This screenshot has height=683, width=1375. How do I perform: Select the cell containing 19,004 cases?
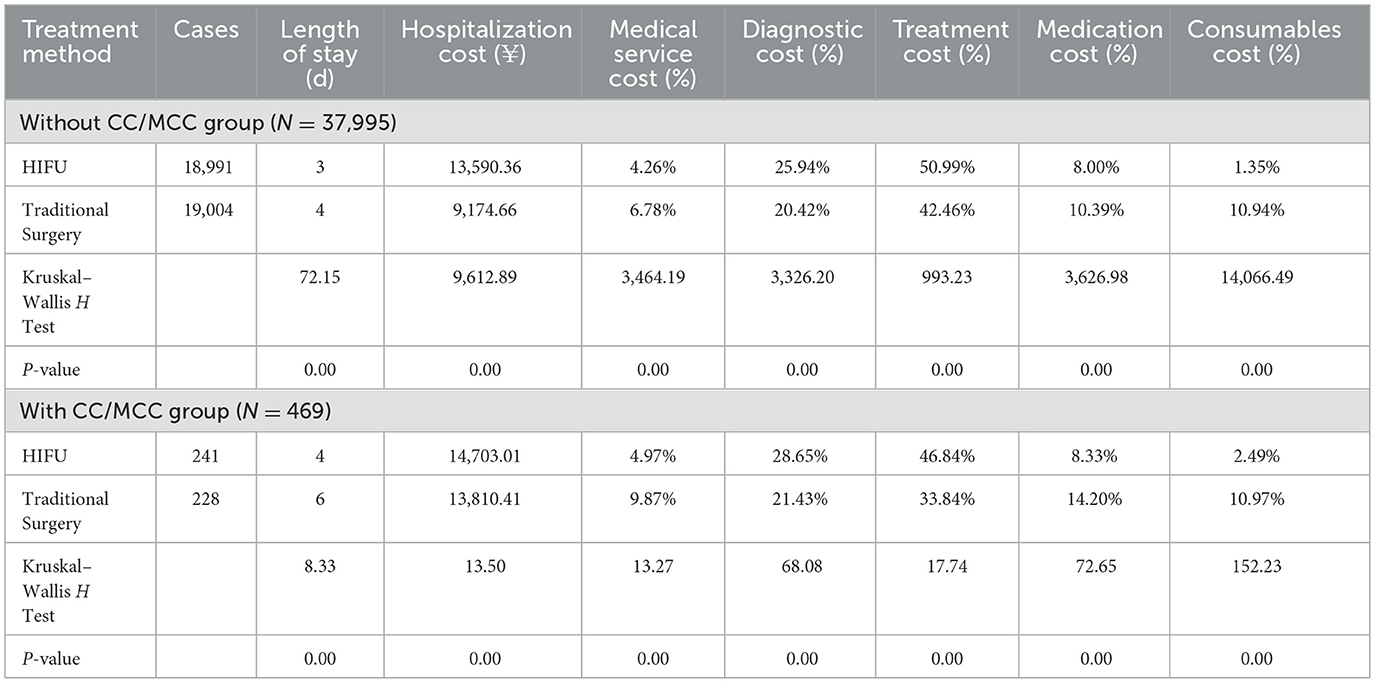tap(206, 210)
